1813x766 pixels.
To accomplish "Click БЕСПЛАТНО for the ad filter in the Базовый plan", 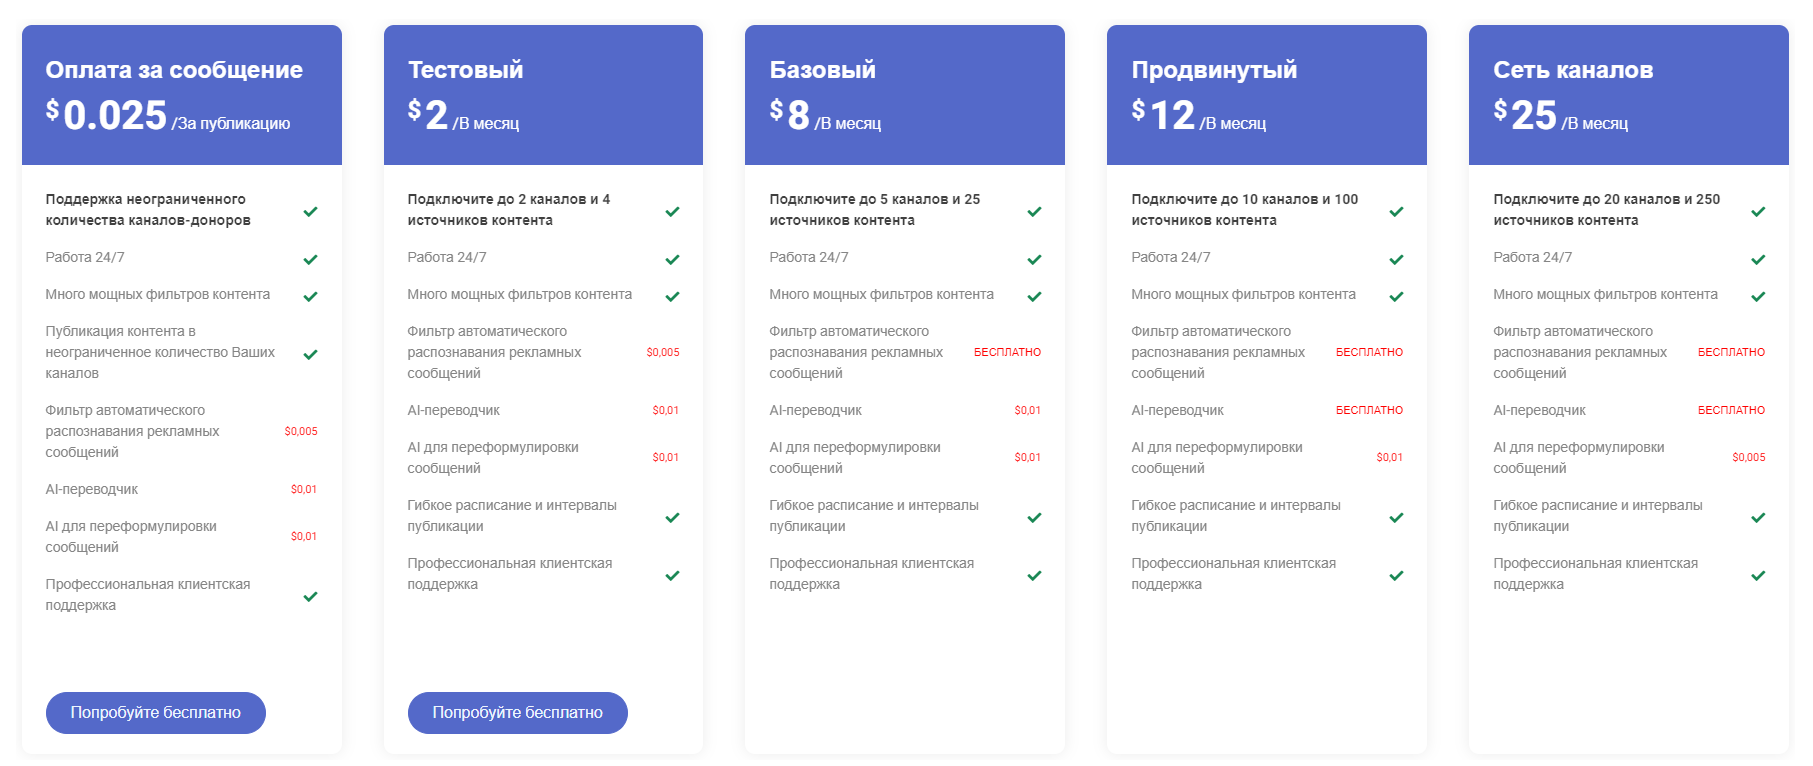I will (x=1008, y=352).
